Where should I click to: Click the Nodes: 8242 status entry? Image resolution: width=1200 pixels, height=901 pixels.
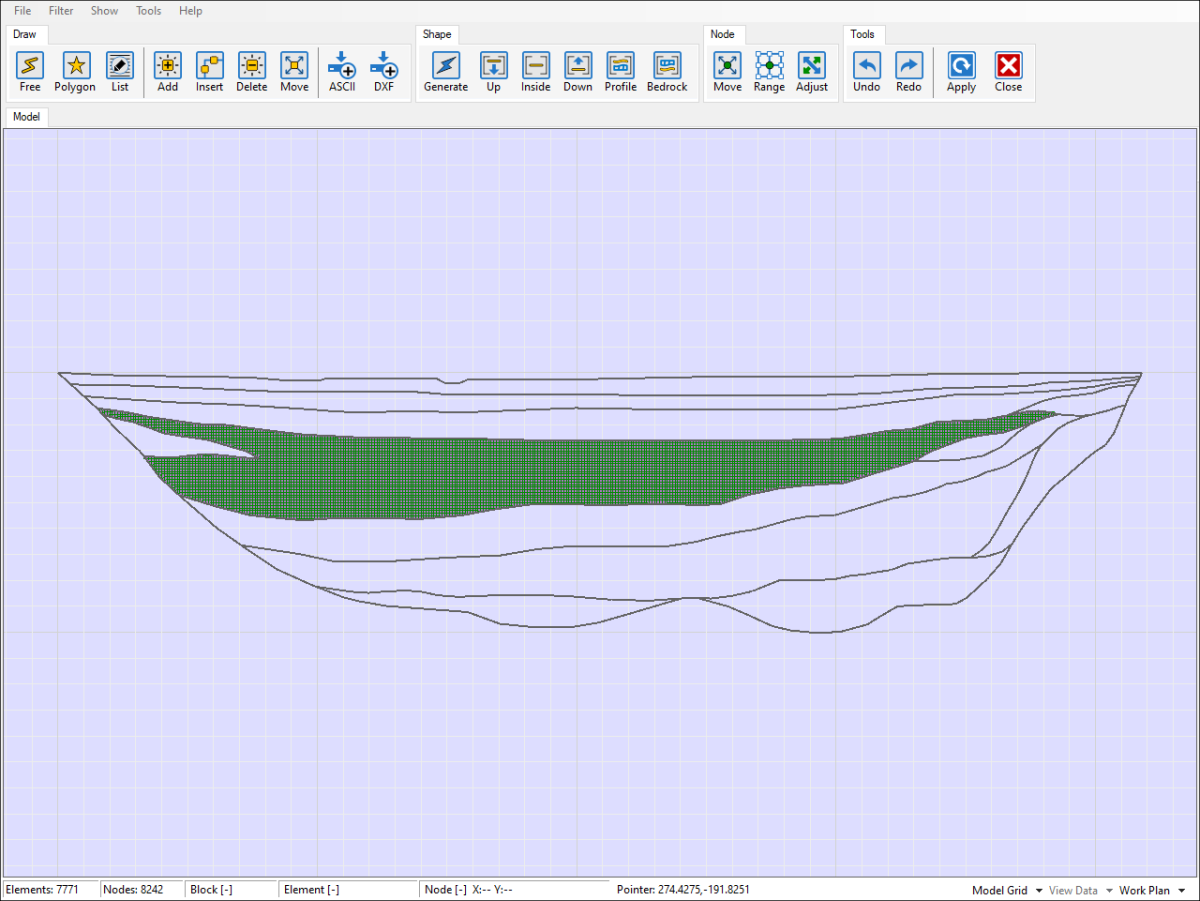click(x=143, y=890)
